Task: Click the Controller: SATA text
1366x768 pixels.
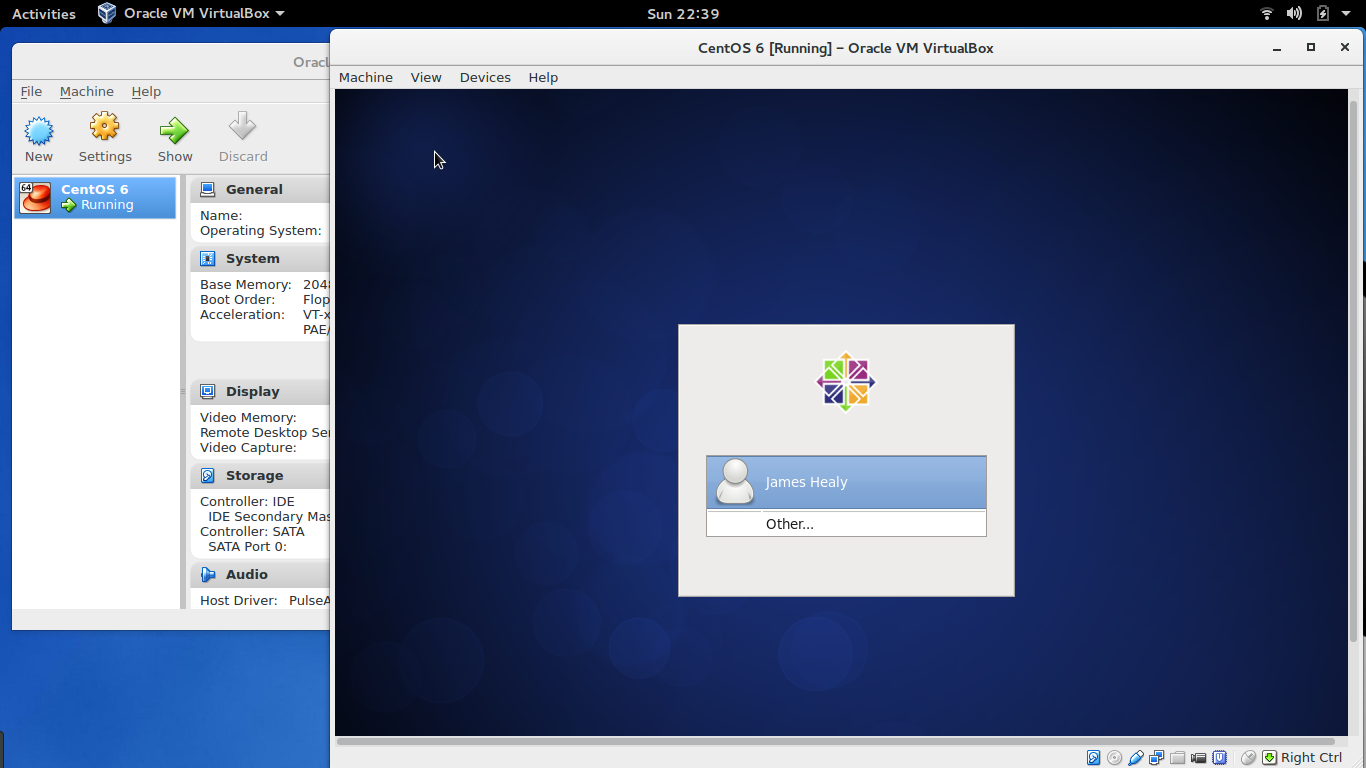Action: pos(252,531)
